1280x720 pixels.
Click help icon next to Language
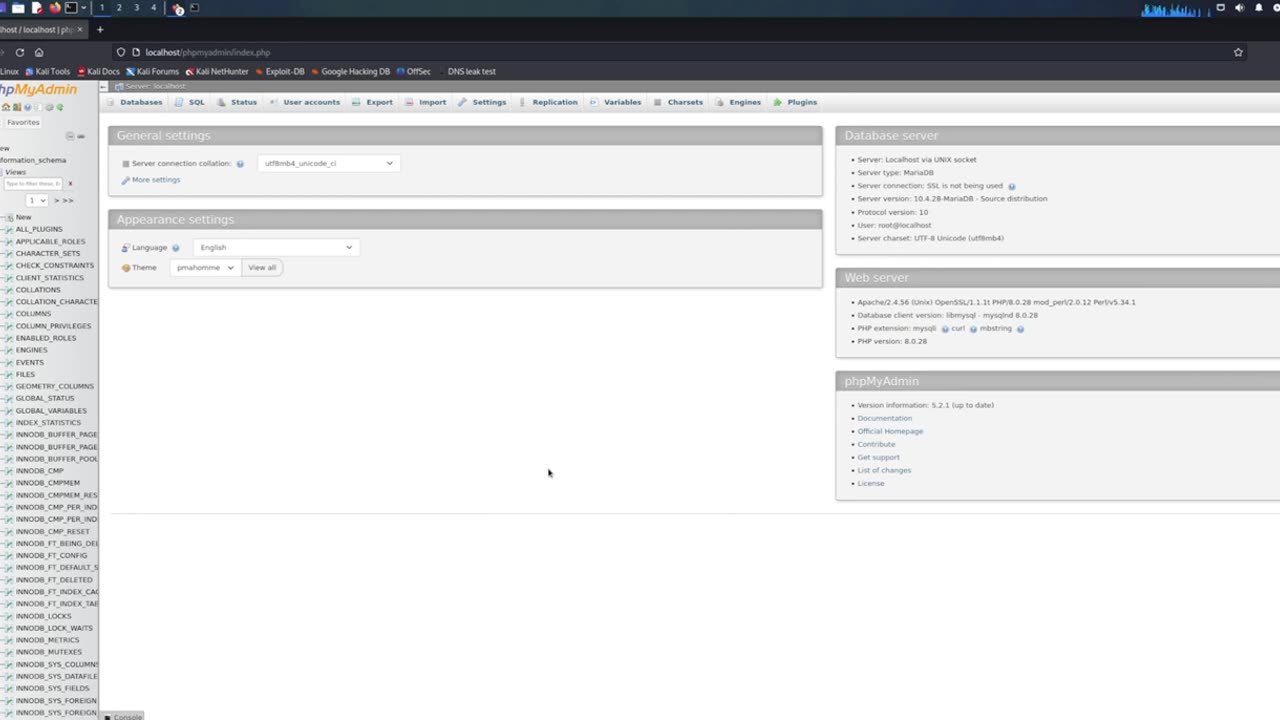(175, 248)
